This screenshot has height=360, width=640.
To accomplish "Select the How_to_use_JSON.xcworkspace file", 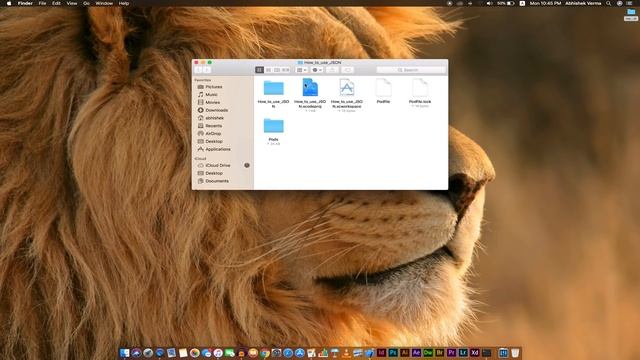I will click(347, 88).
